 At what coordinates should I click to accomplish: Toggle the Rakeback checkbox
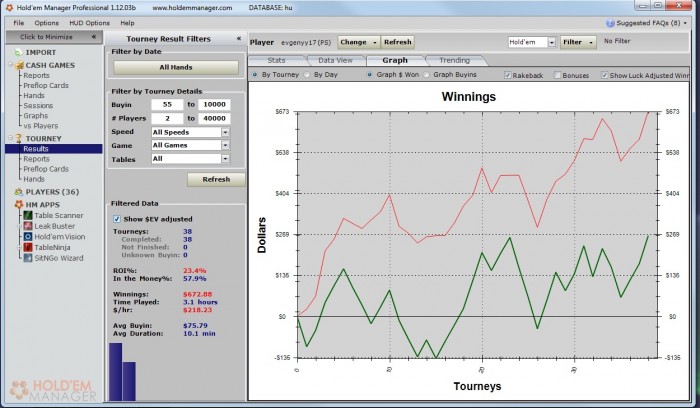coord(508,75)
